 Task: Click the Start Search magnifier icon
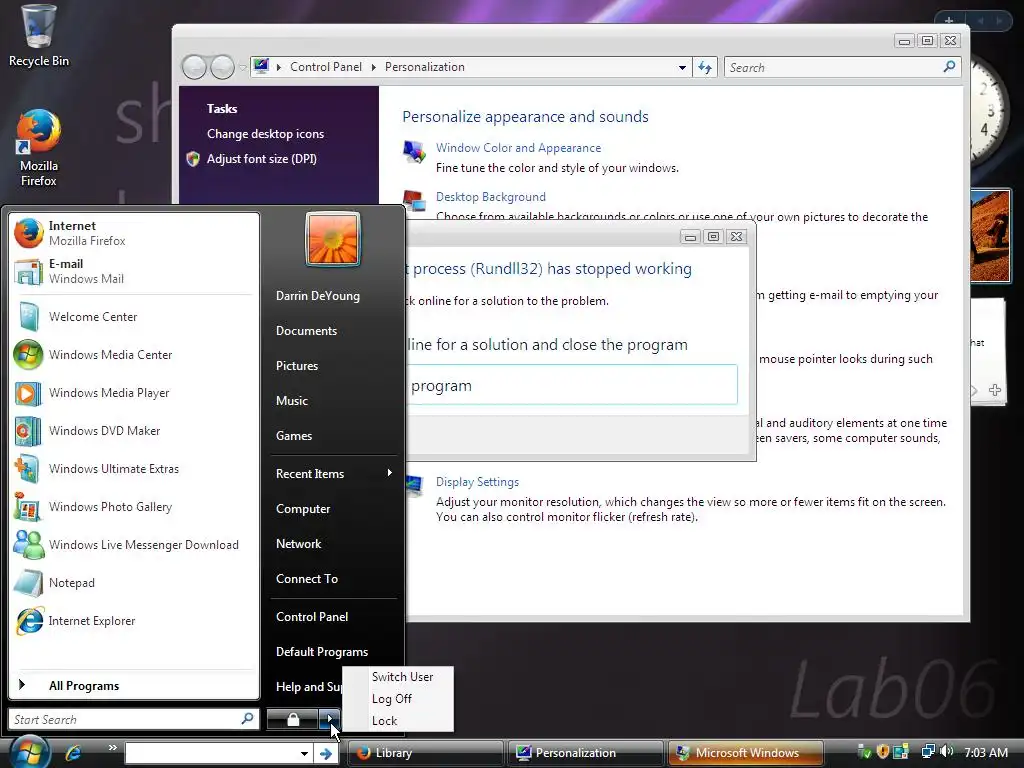(x=247, y=719)
